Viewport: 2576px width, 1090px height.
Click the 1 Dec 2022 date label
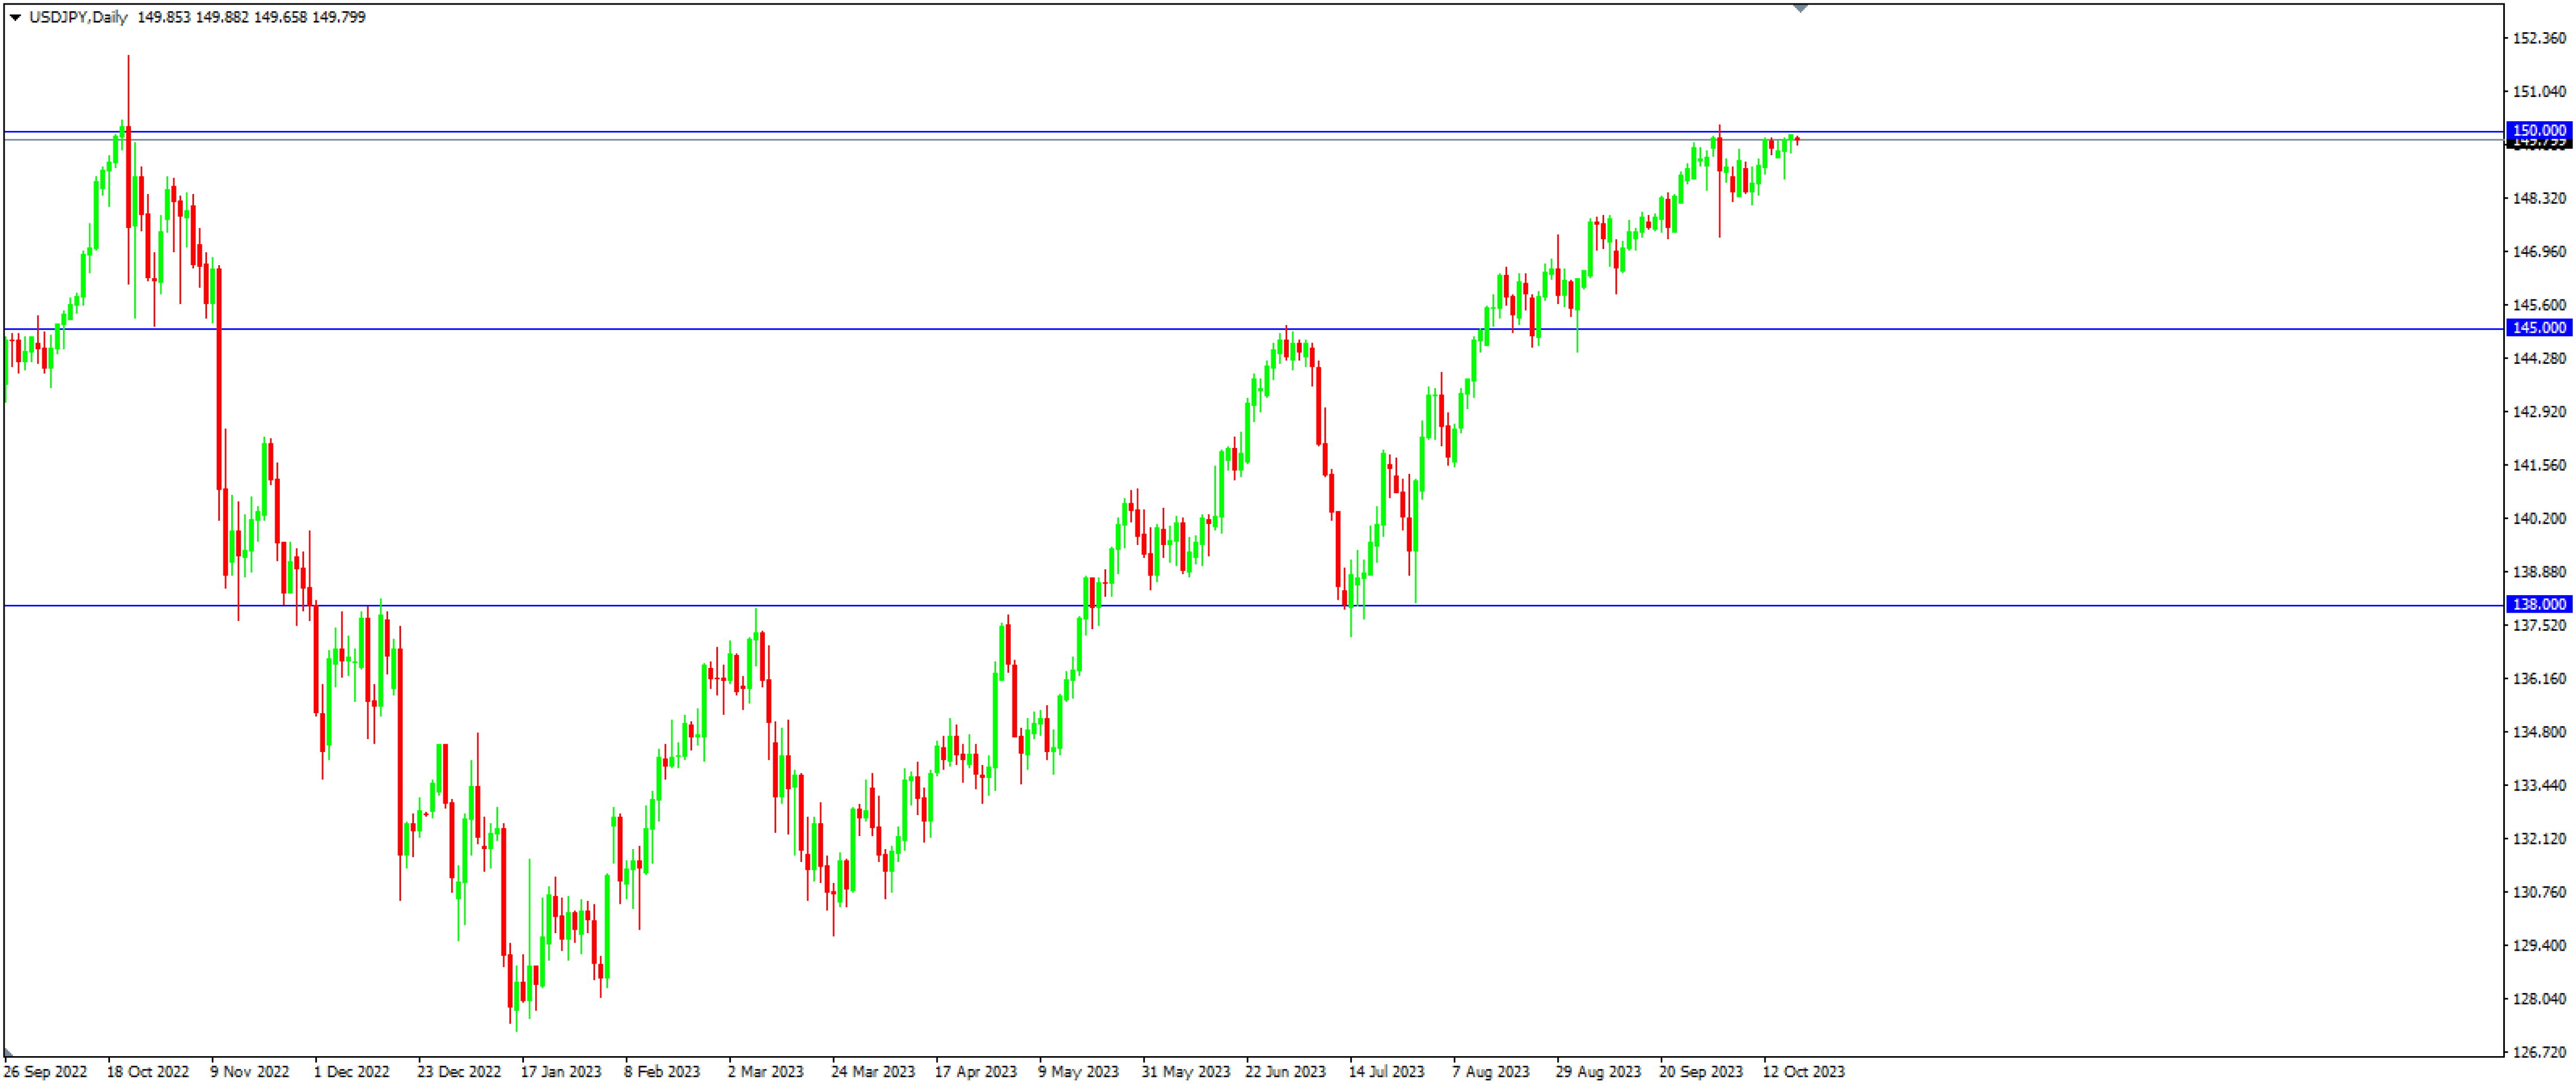(x=351, y=1072)
